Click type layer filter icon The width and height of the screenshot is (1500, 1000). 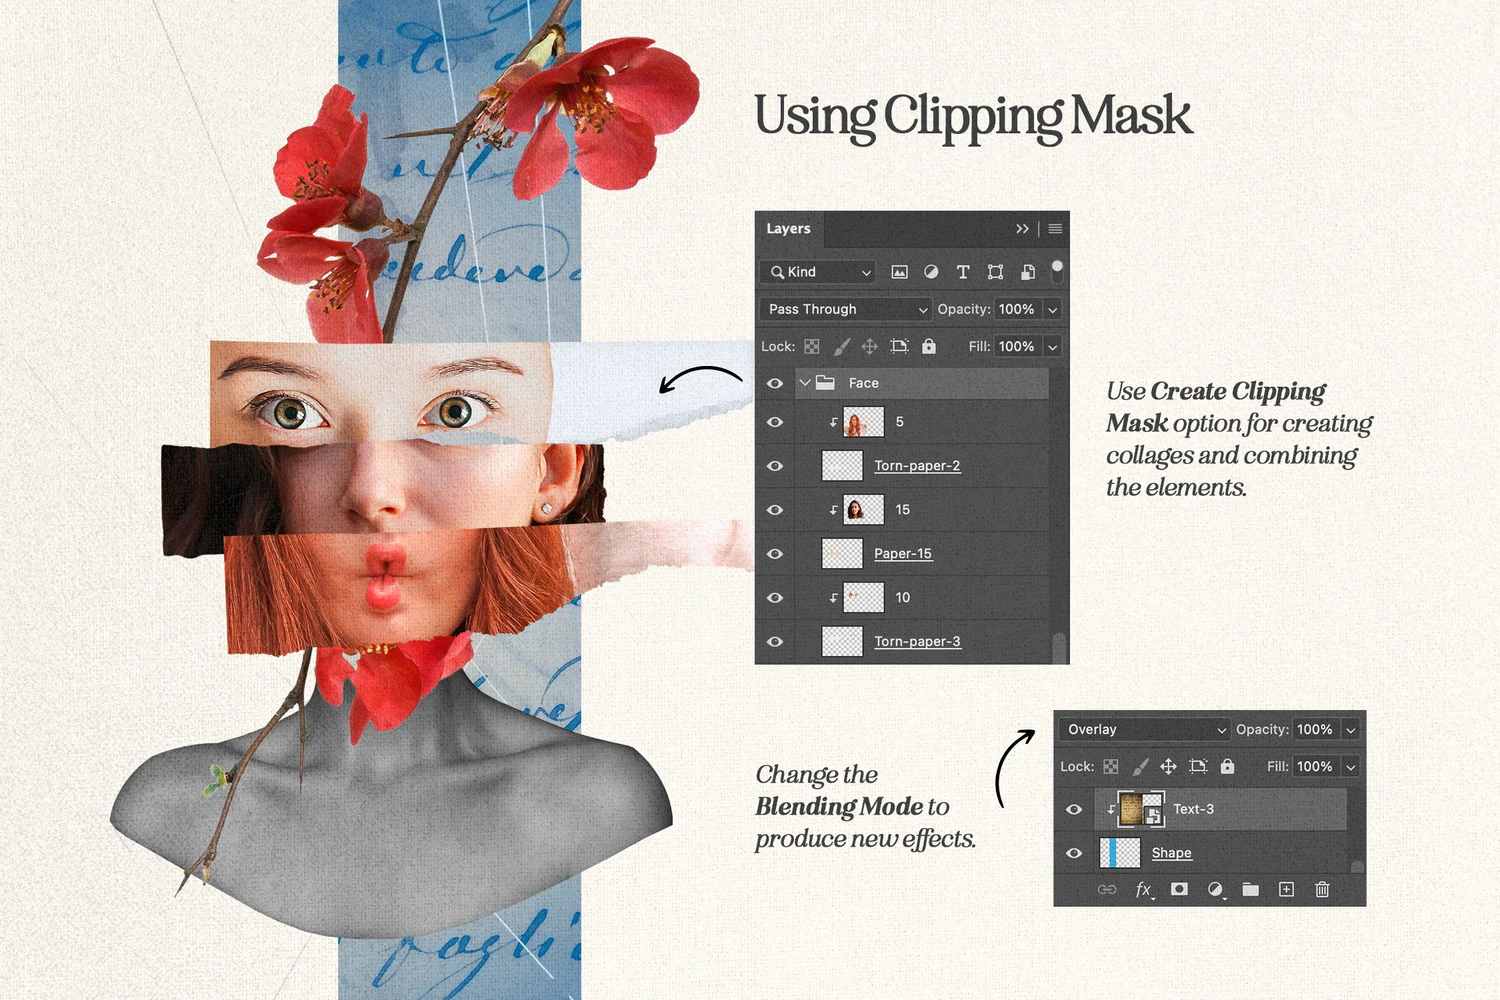(x=963, y=272)
